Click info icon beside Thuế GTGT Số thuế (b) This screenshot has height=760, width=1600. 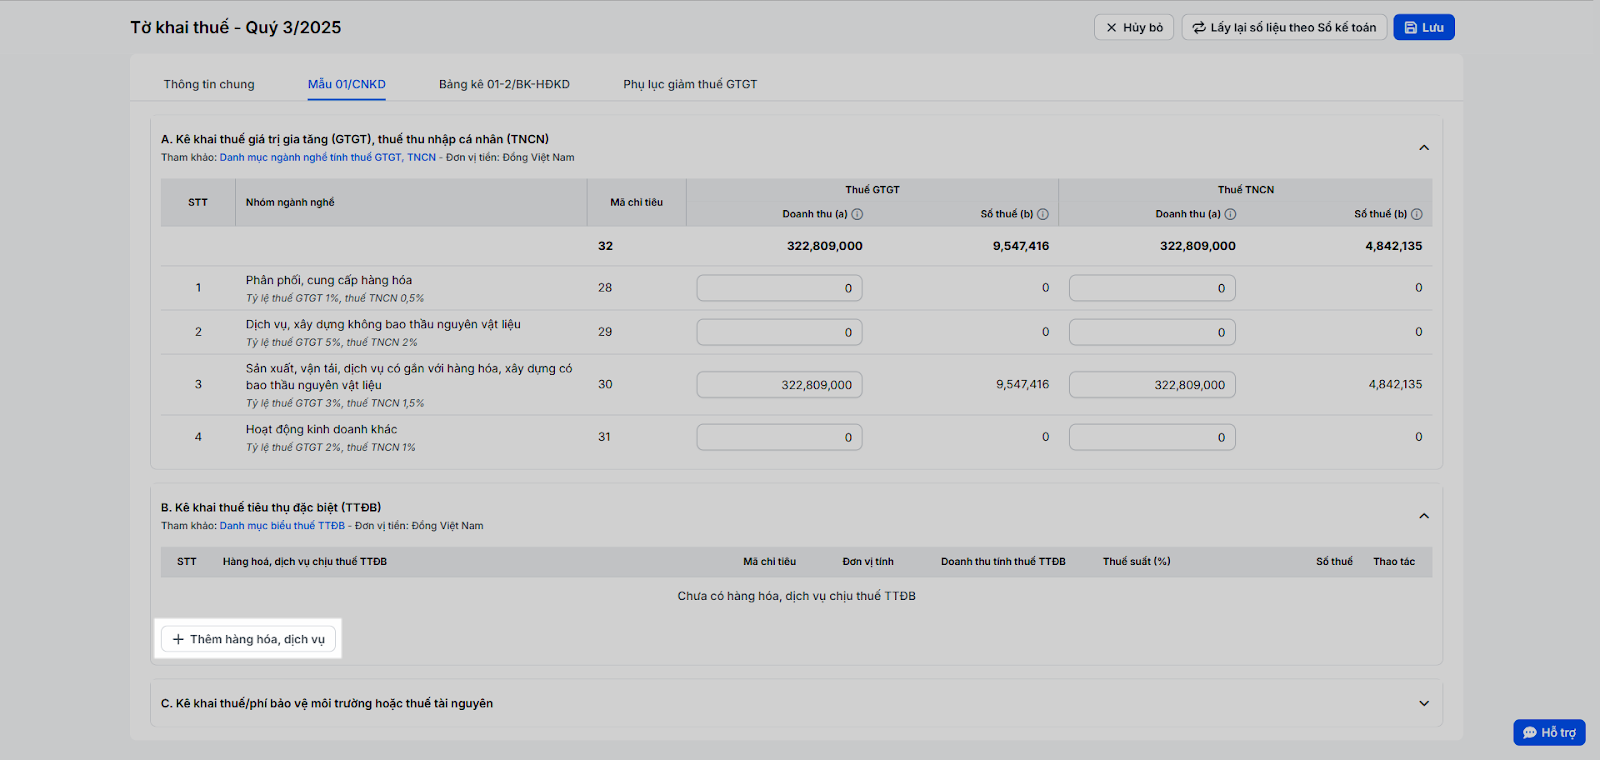click(x=1043, y=214)
